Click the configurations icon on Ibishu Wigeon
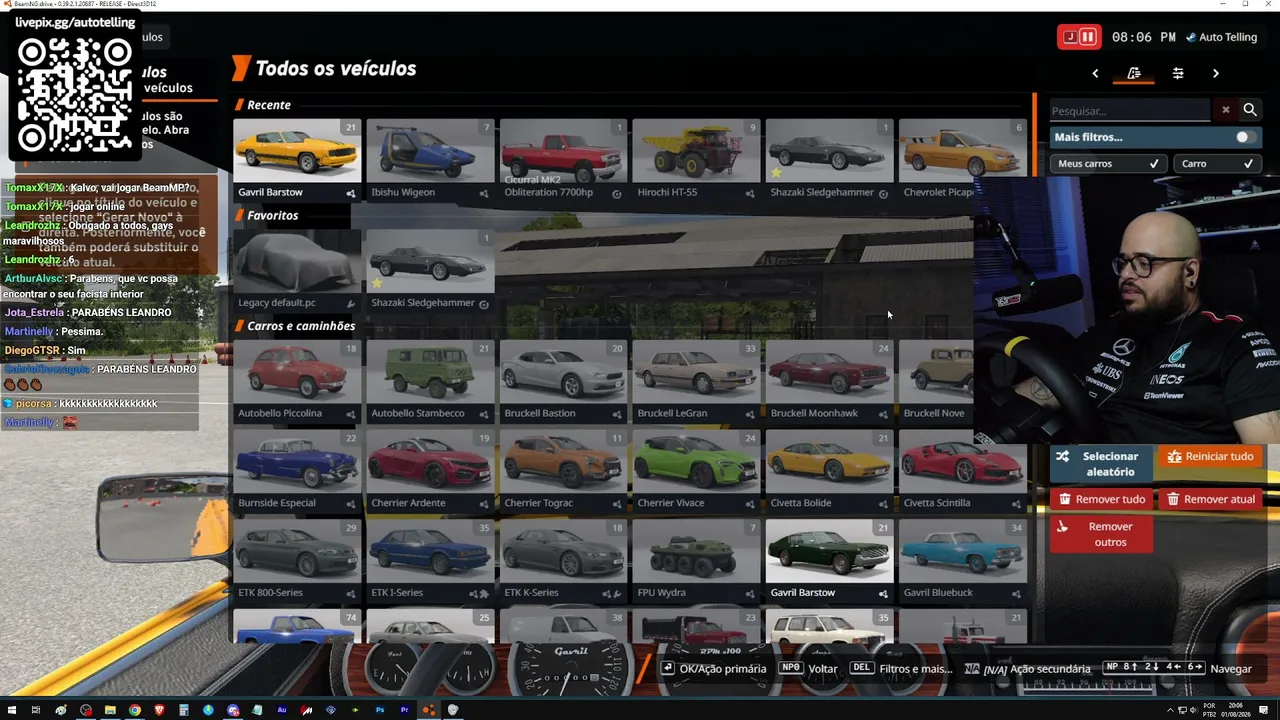 pyautogui.click(x=483, y=193)
